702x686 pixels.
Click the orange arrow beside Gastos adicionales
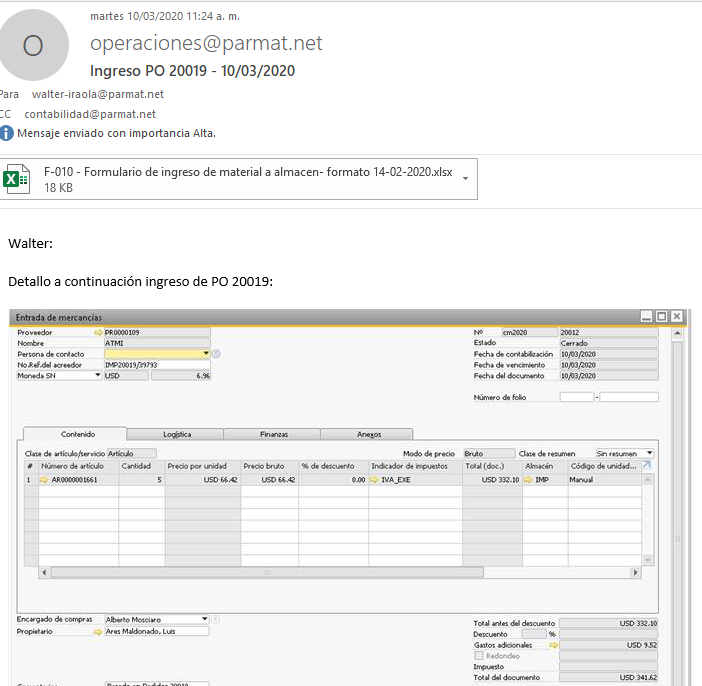(x=553, y=646)
